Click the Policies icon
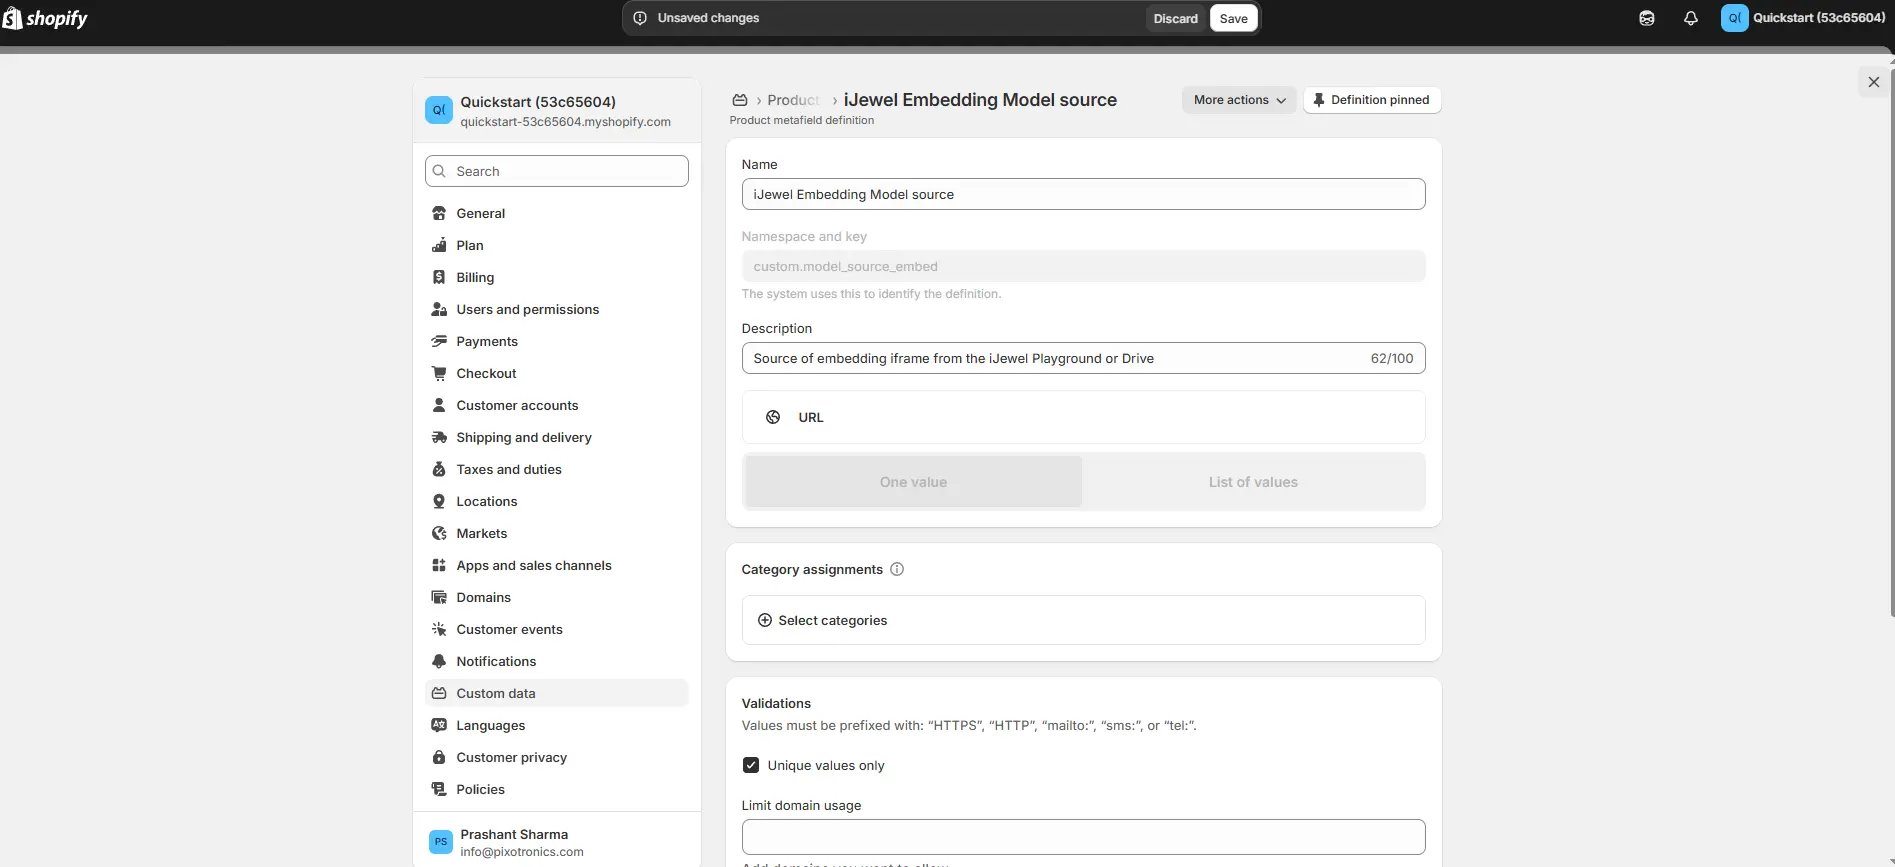Viewport: 1895px width, 867px height. (x=439, y=789)
